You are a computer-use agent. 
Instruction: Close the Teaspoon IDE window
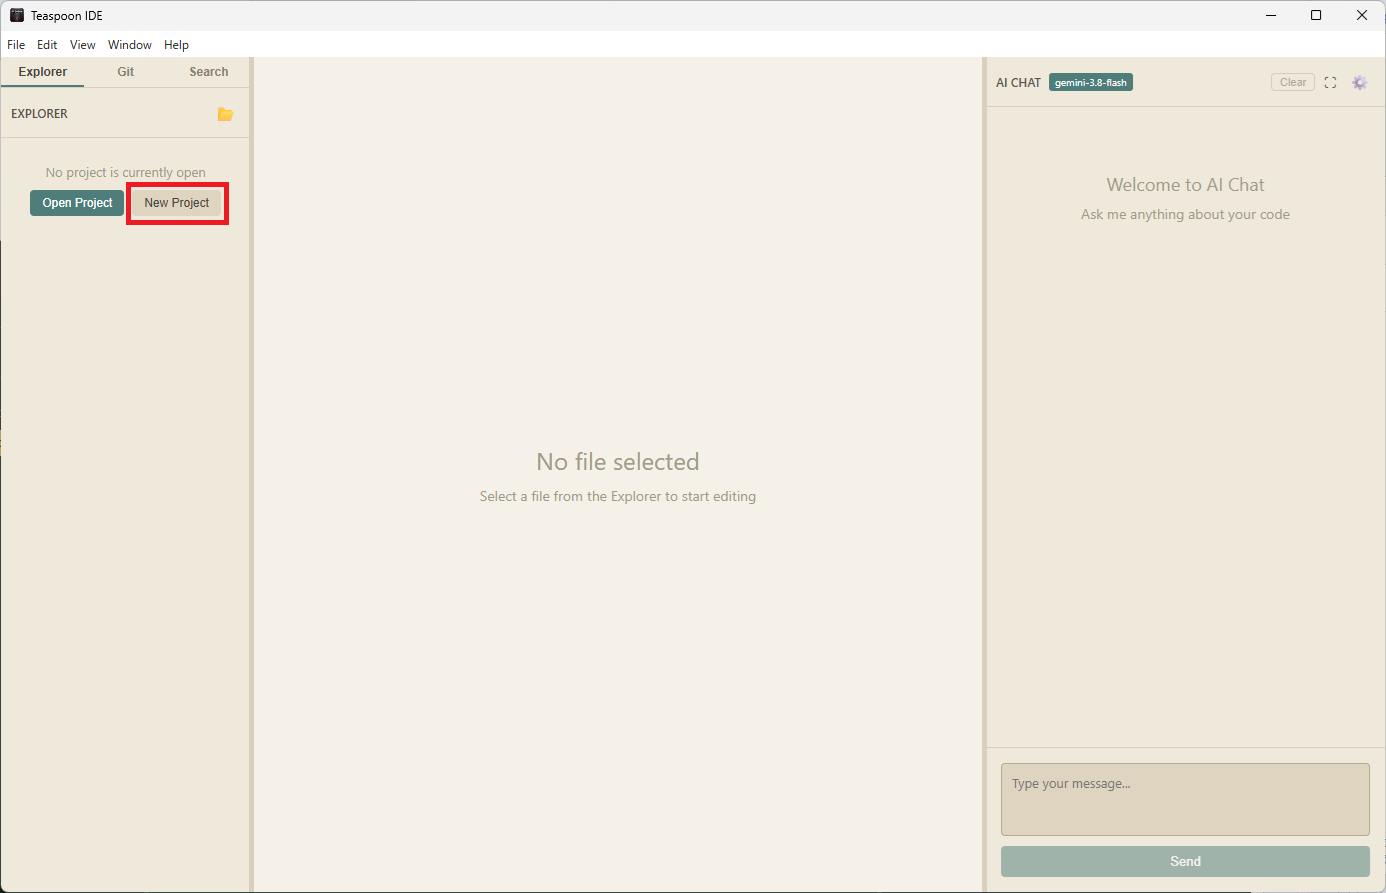point(1362,15)
